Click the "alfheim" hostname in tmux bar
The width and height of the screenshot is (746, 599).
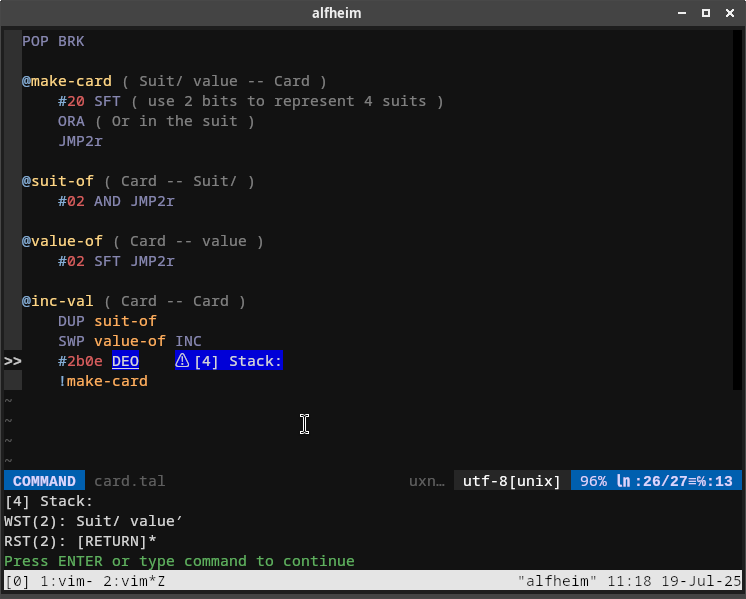tap(557, 581)
